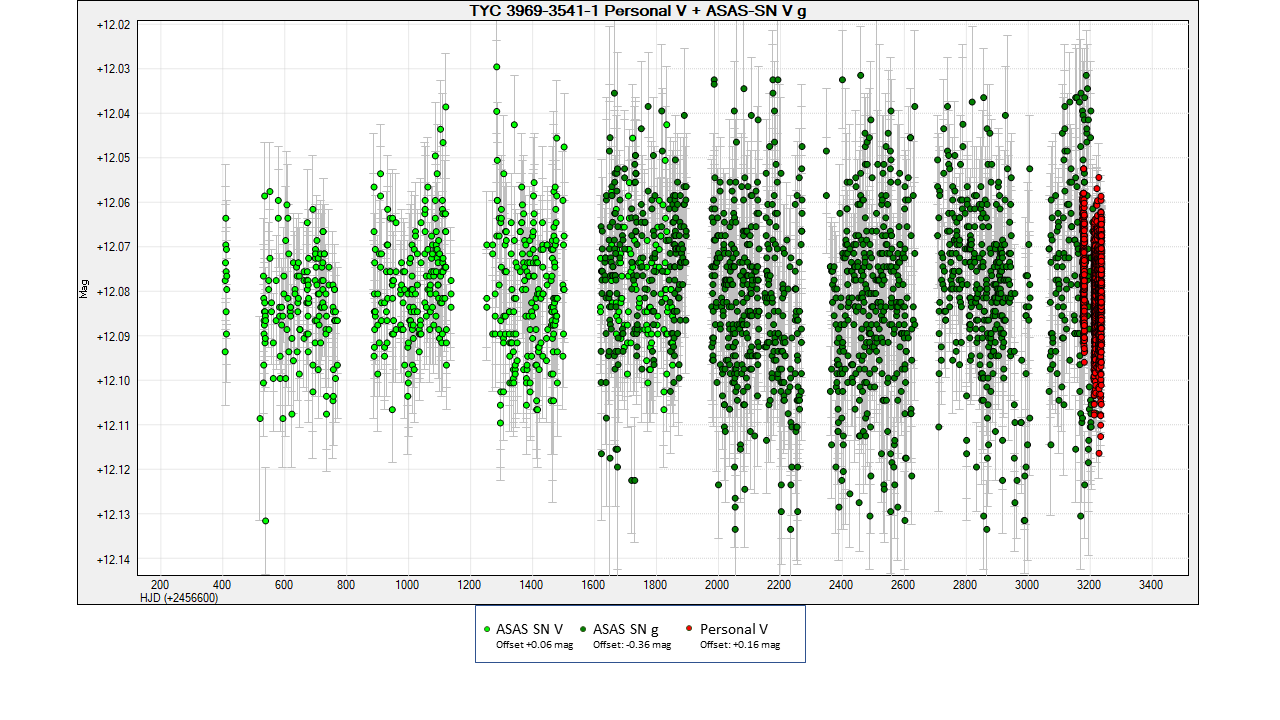Click the 1400 x-axis tick label
The width and height of the screenshot is (1280, 720).
click(531, 584)
